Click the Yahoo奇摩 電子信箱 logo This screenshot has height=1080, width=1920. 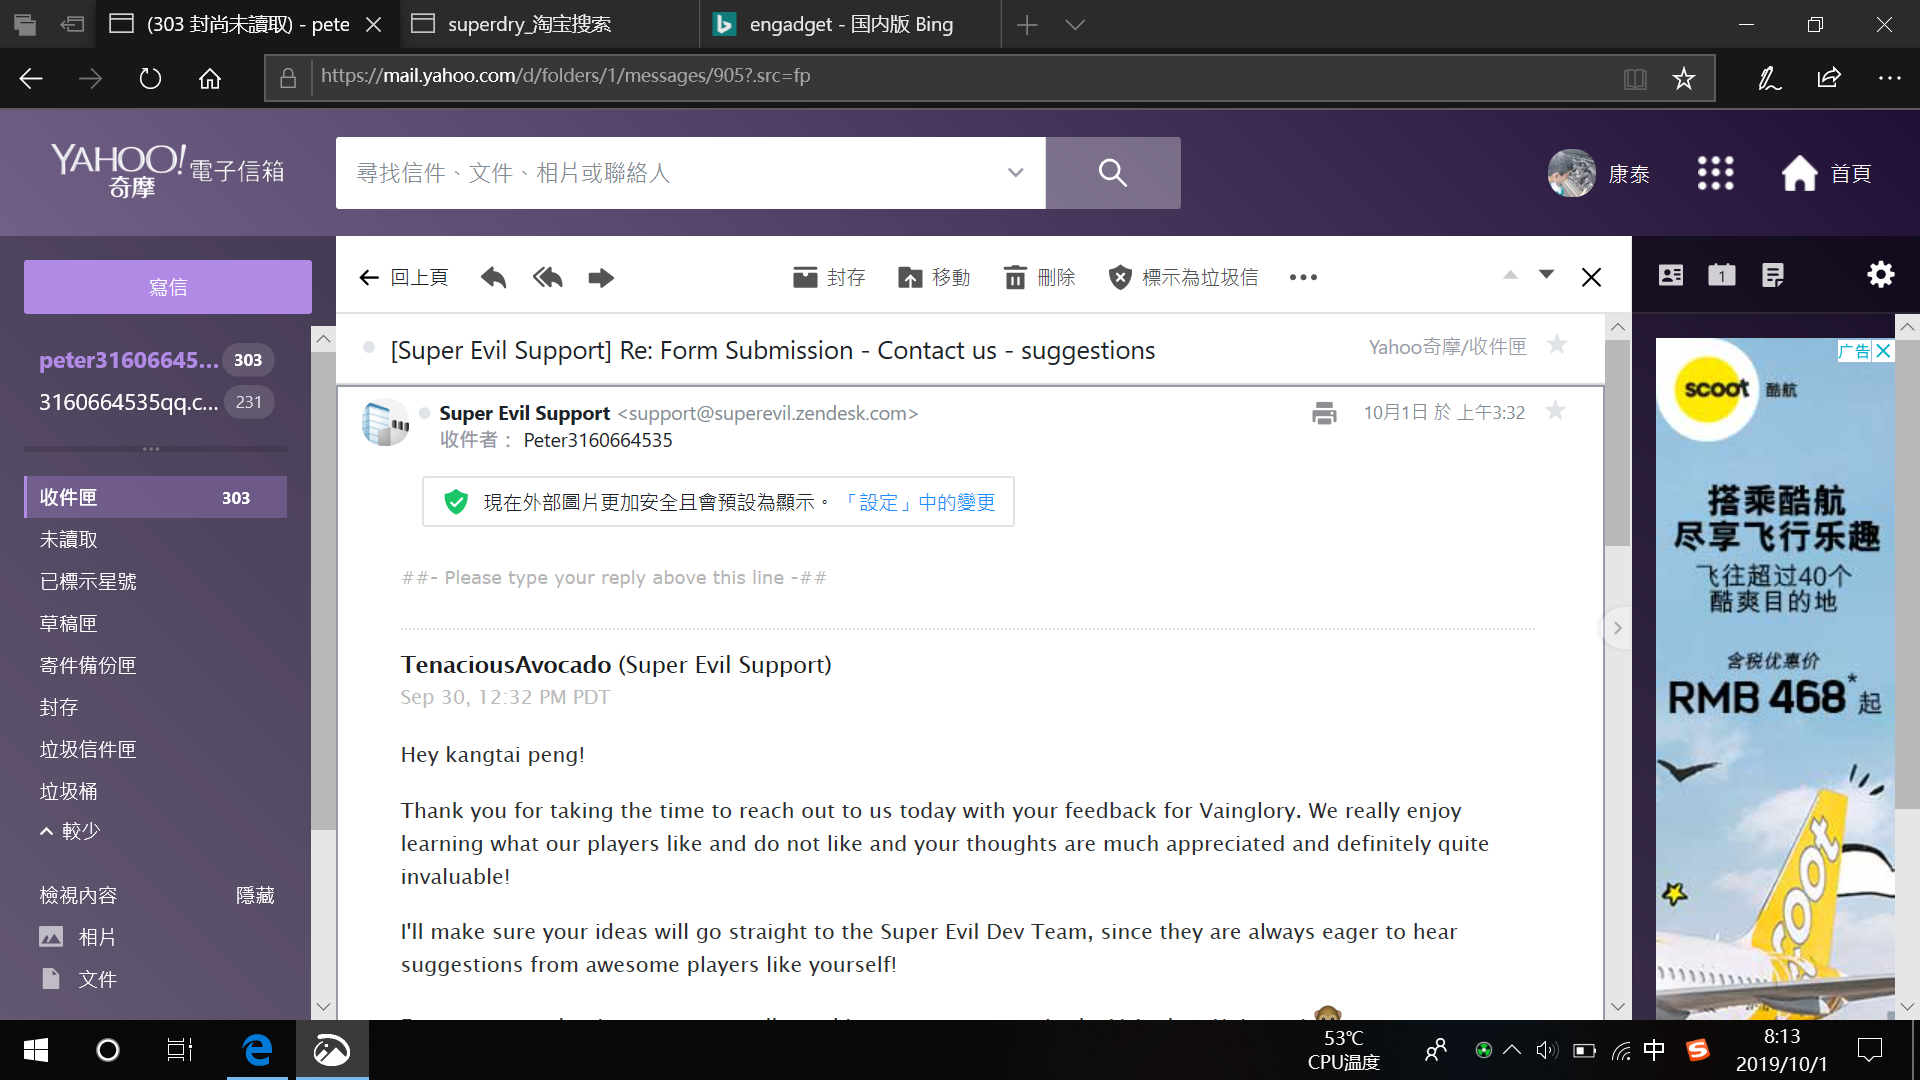click(x=168, y=170)
